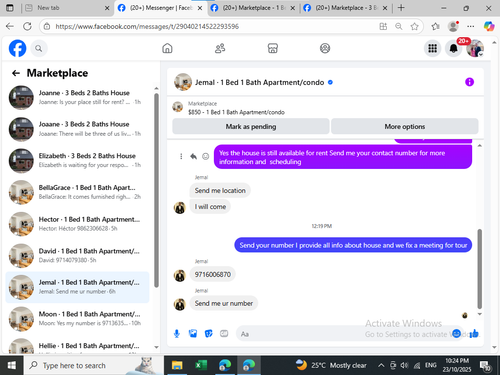Open Edge settings and more menu
This screenshot has width=500, height=375.
coord(471,26)
